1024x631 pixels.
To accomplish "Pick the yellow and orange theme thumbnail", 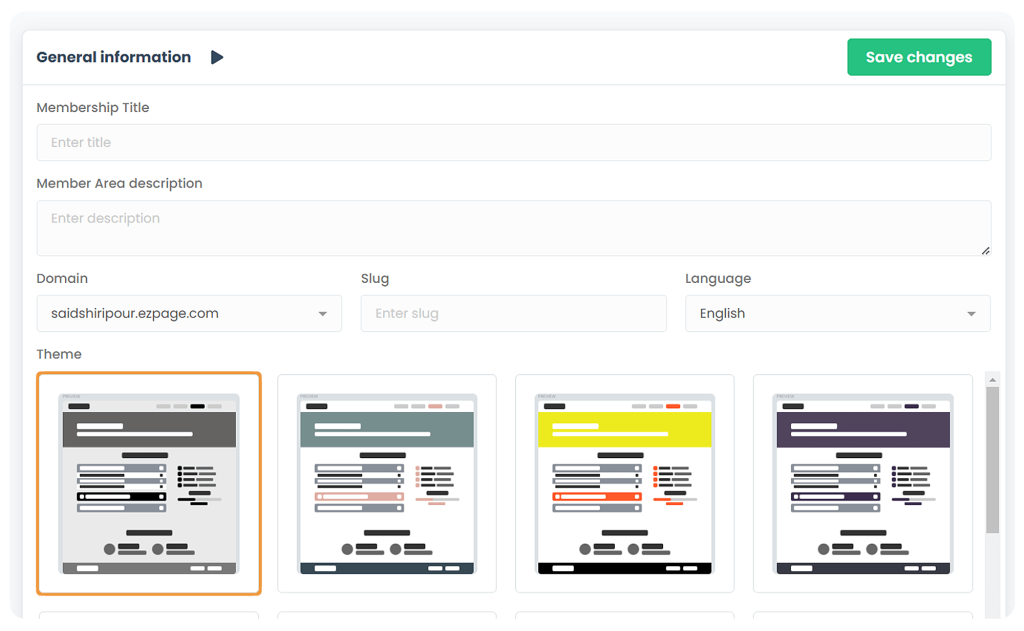I will tap(625, 484).
